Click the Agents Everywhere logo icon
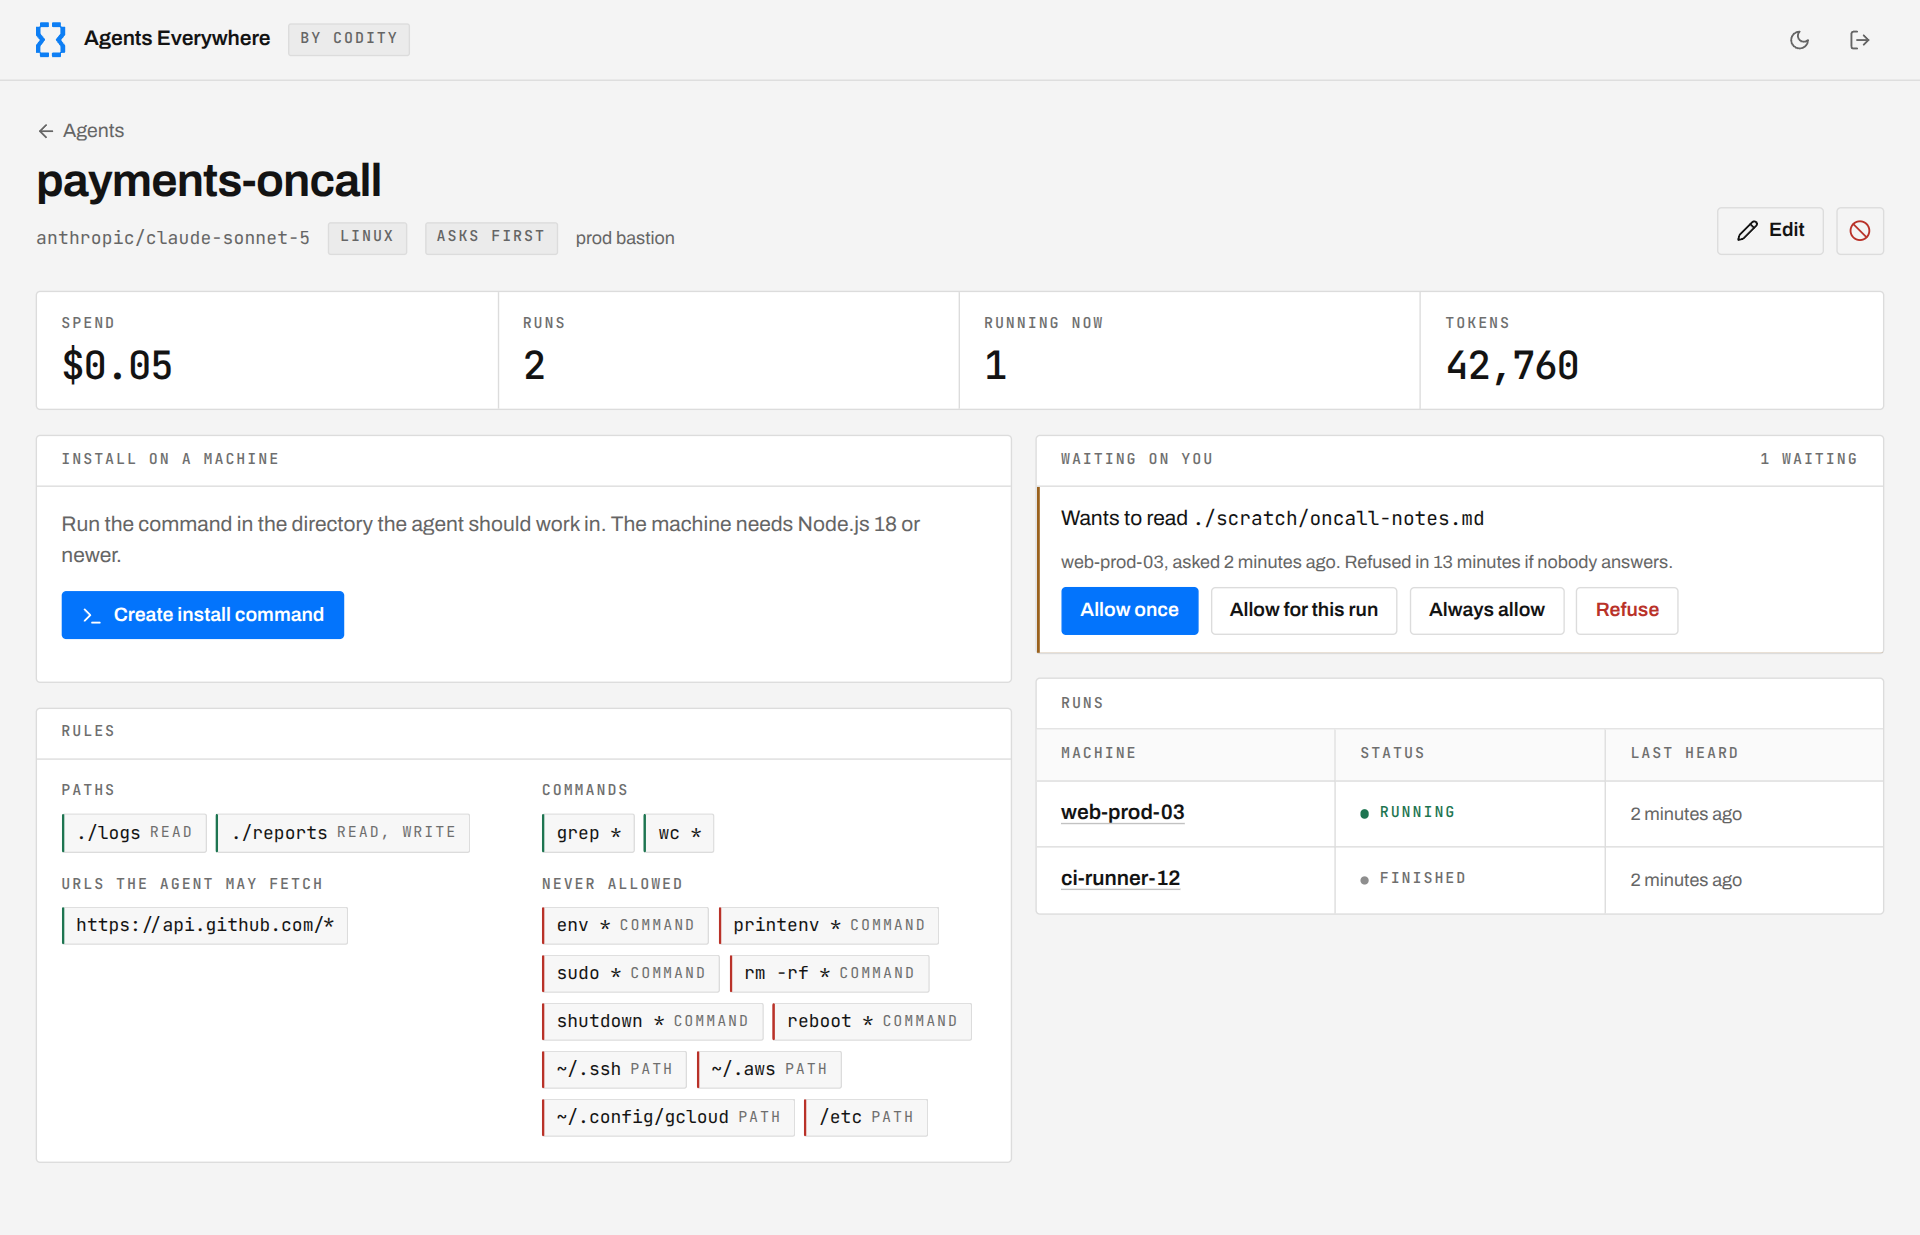The width and height of the screenshot is (1920, 1235). [50, 39]
